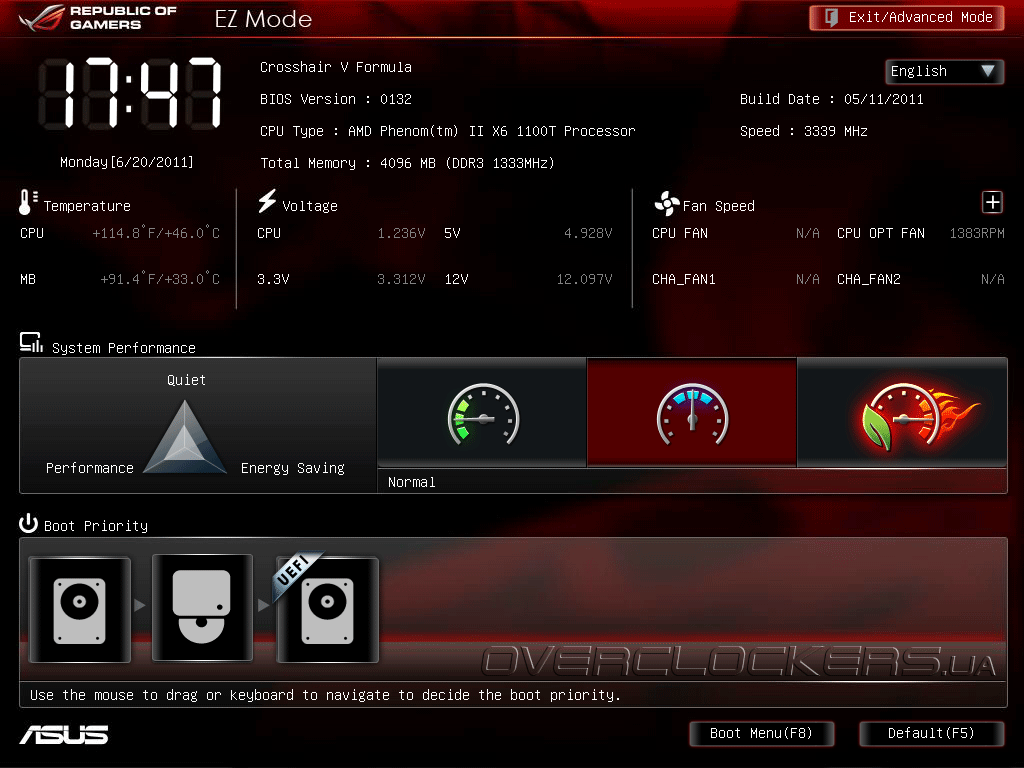Select the Energy Saving green gauge mode
Viewport: 1024px width, 768px height.
[483, 413]
